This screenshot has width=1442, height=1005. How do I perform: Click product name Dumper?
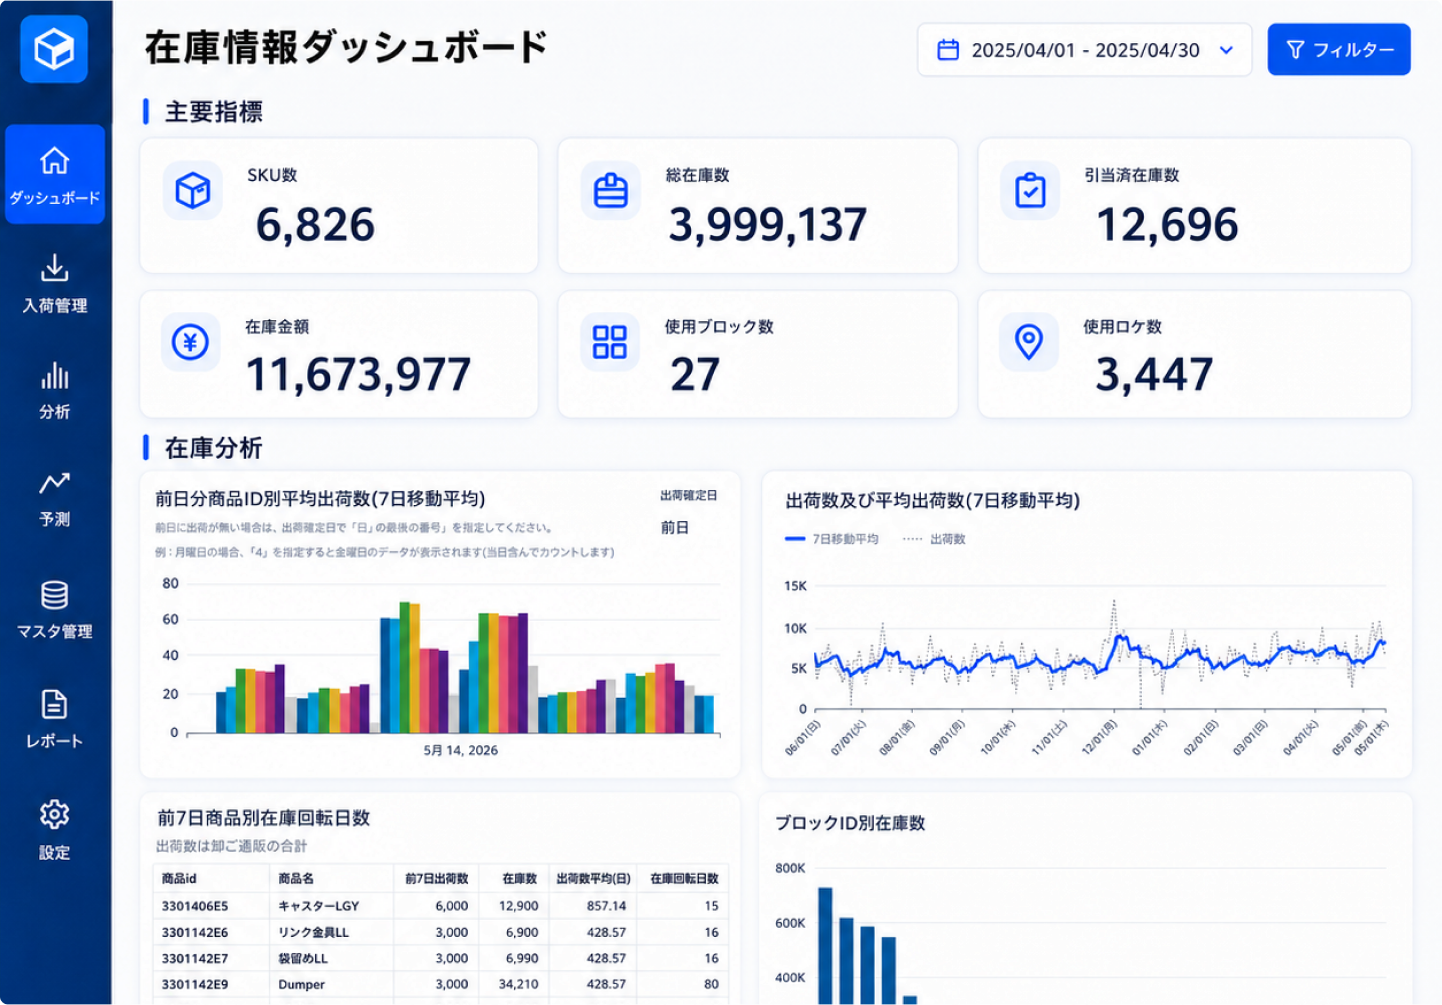pyautogui.click(x=302, y=984)
